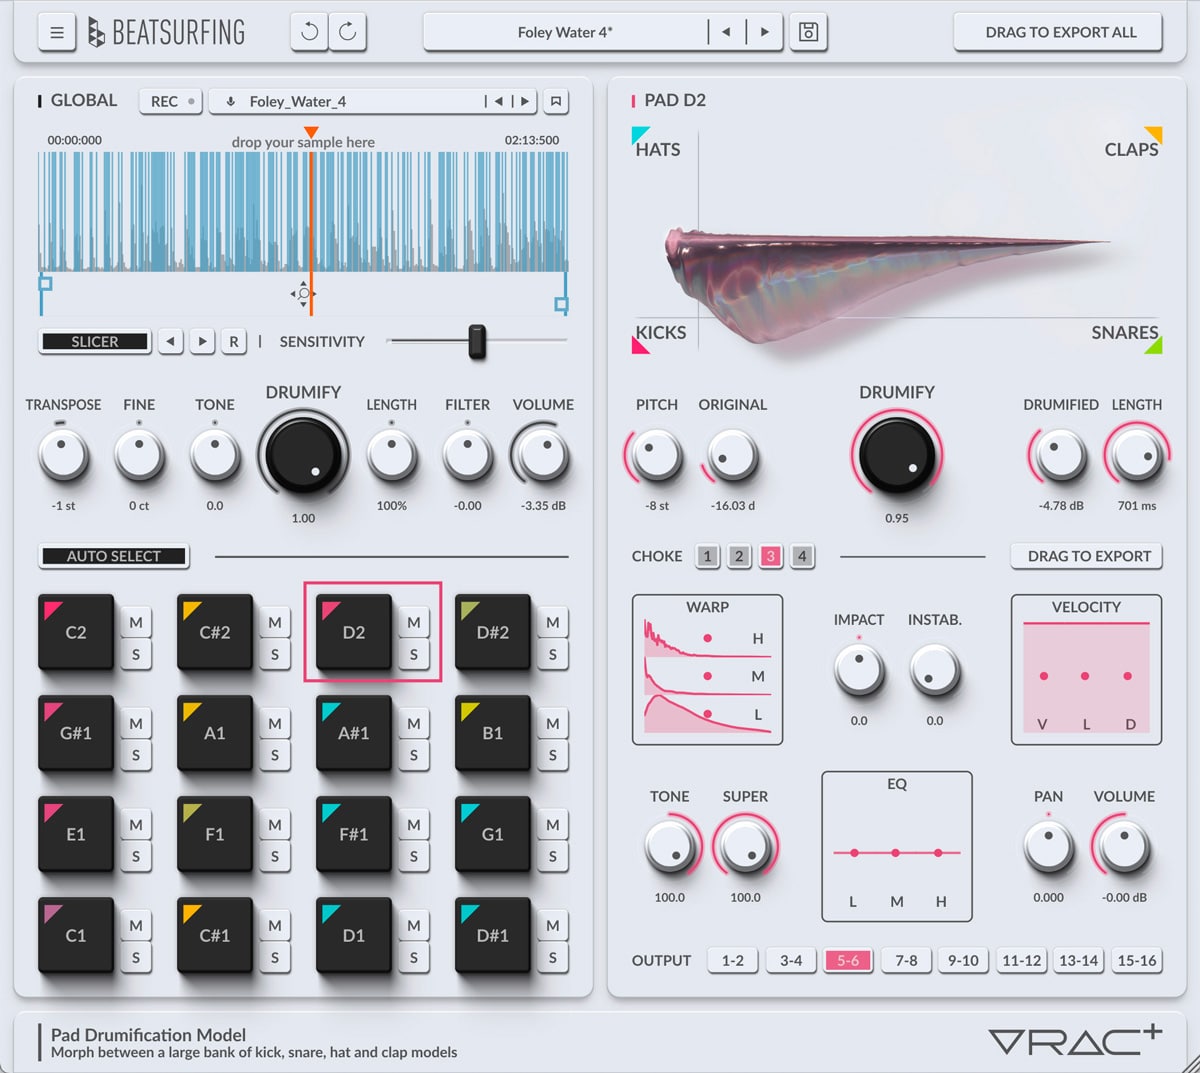Click DRAG TO EXPORT ALL button
Viewport: 1200px width, 1073px height.
click(1060, 32)
